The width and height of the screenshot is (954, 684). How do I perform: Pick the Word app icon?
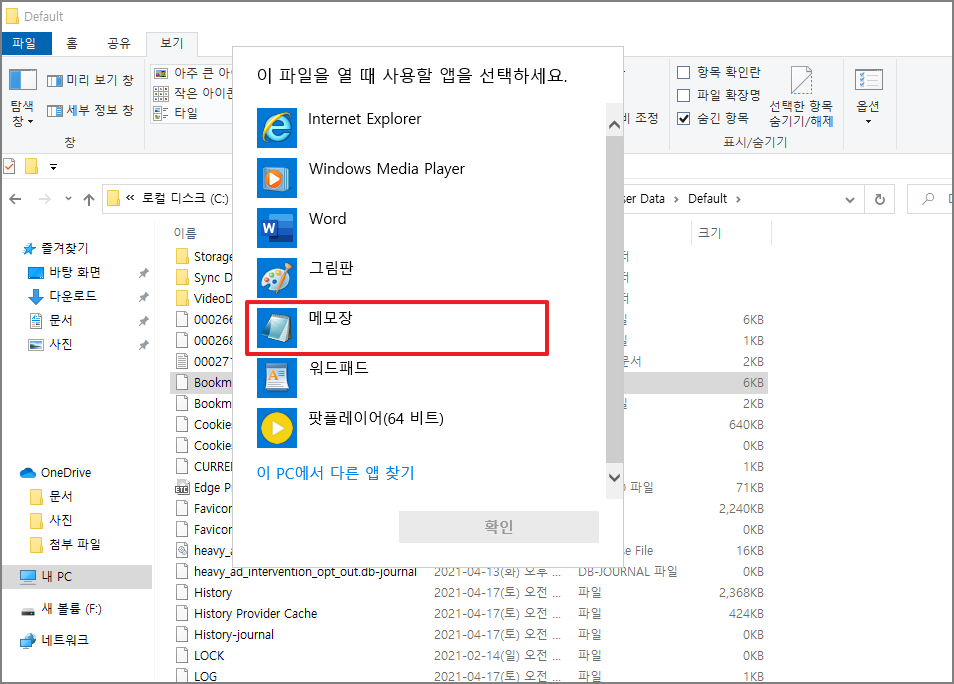point(277,228)
